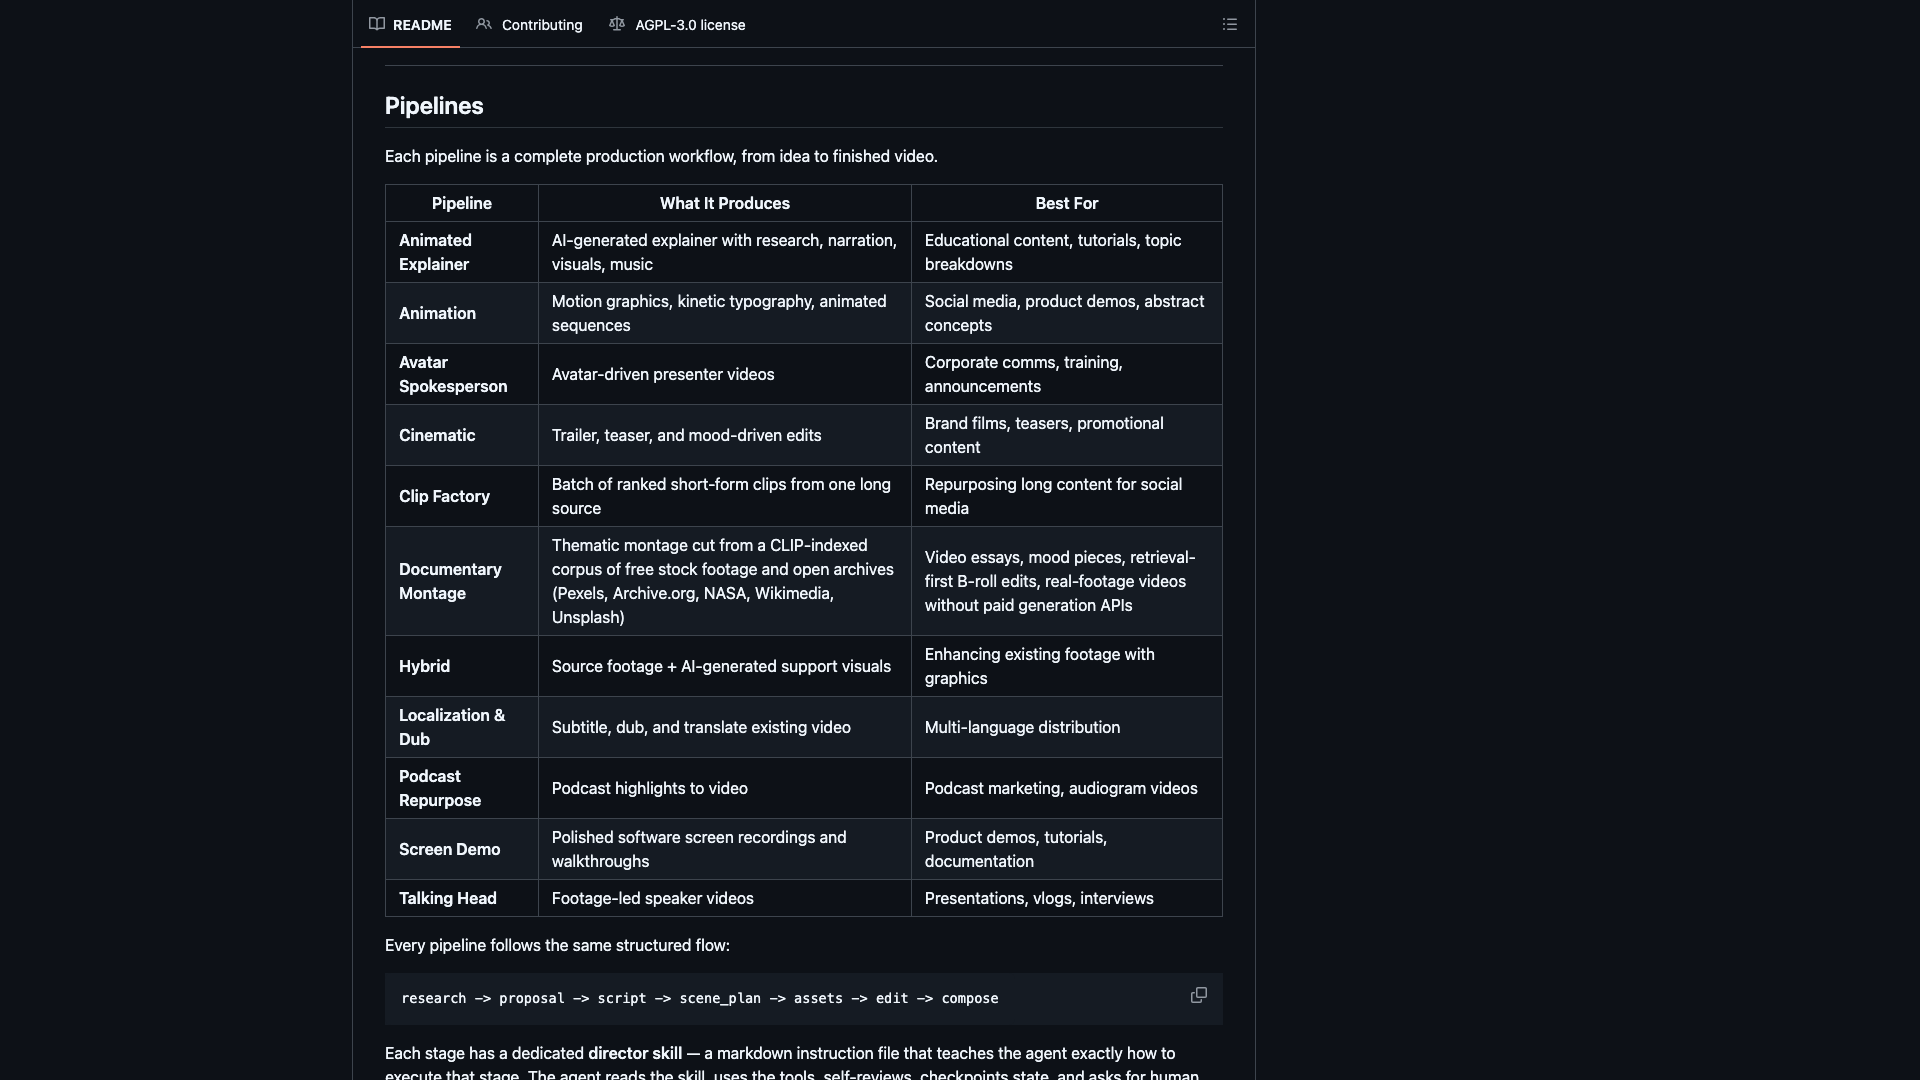The image size is (1920, 1080).
Task: Click the Documentary Montage pipeline name
Action: (450, 581)
